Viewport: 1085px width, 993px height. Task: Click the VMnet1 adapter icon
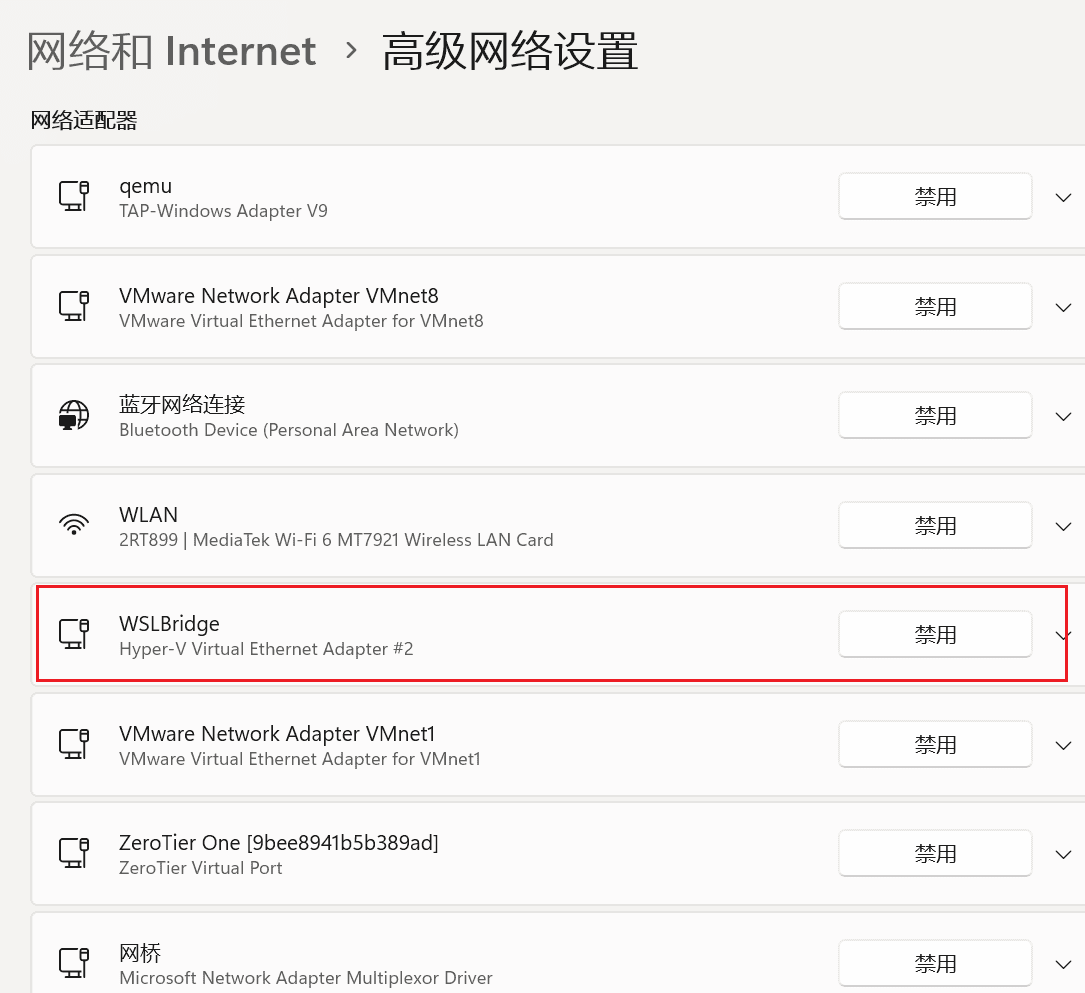click(74, 744)
